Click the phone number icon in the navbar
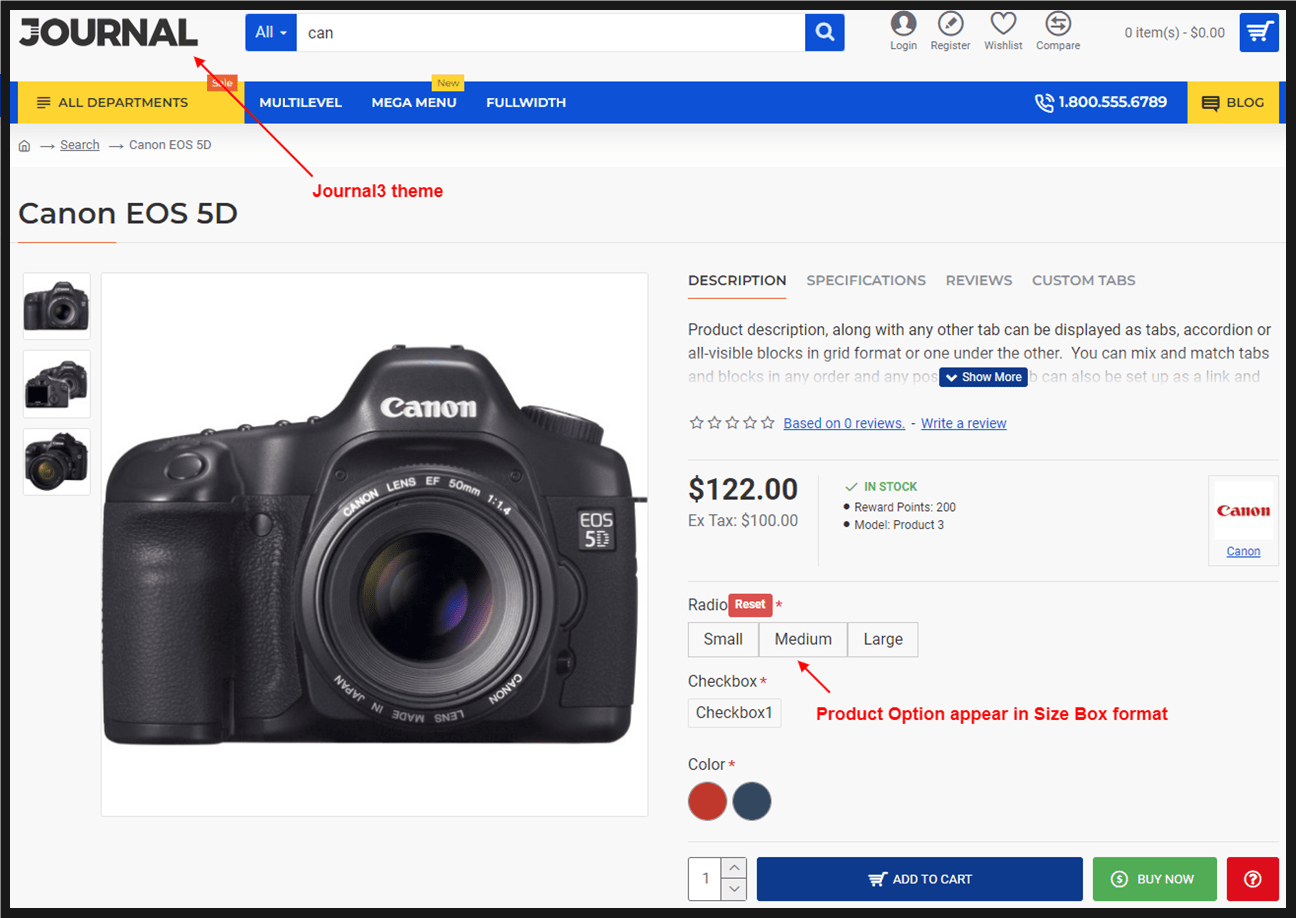 [1044, 102]
